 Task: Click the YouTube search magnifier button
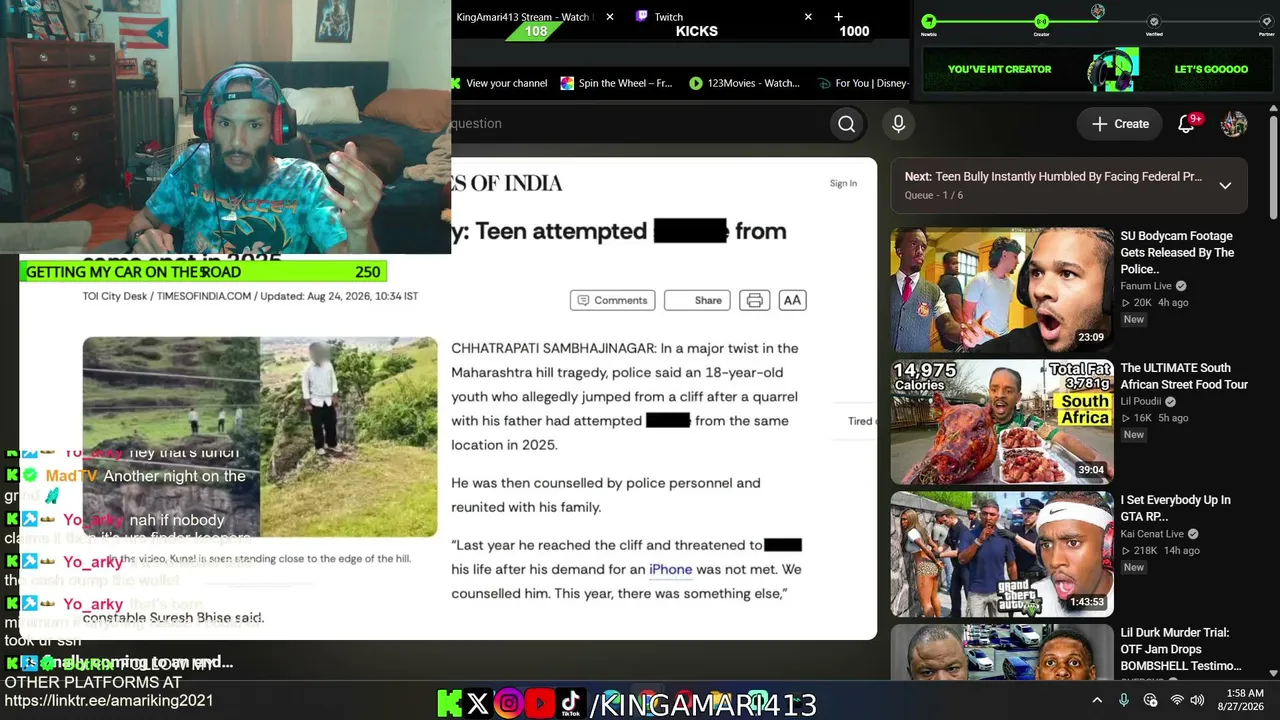tap(846, 124)
